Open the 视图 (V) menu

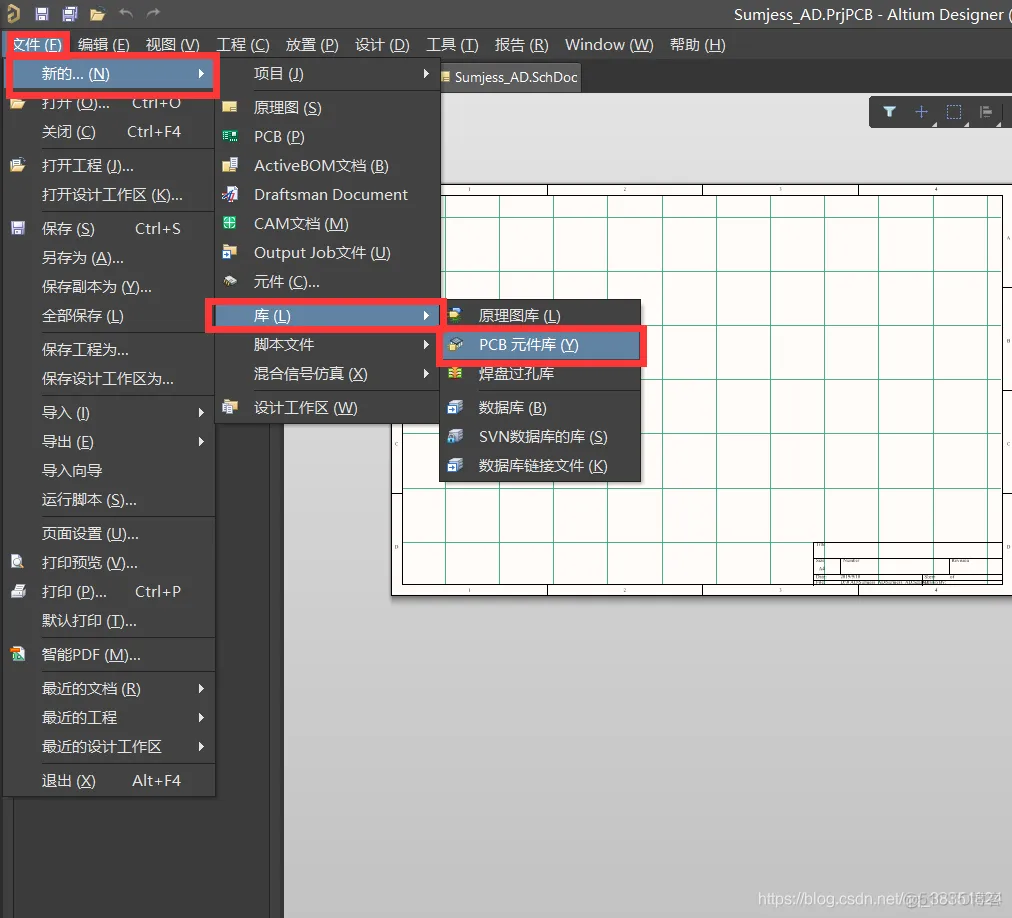[172, 45]
